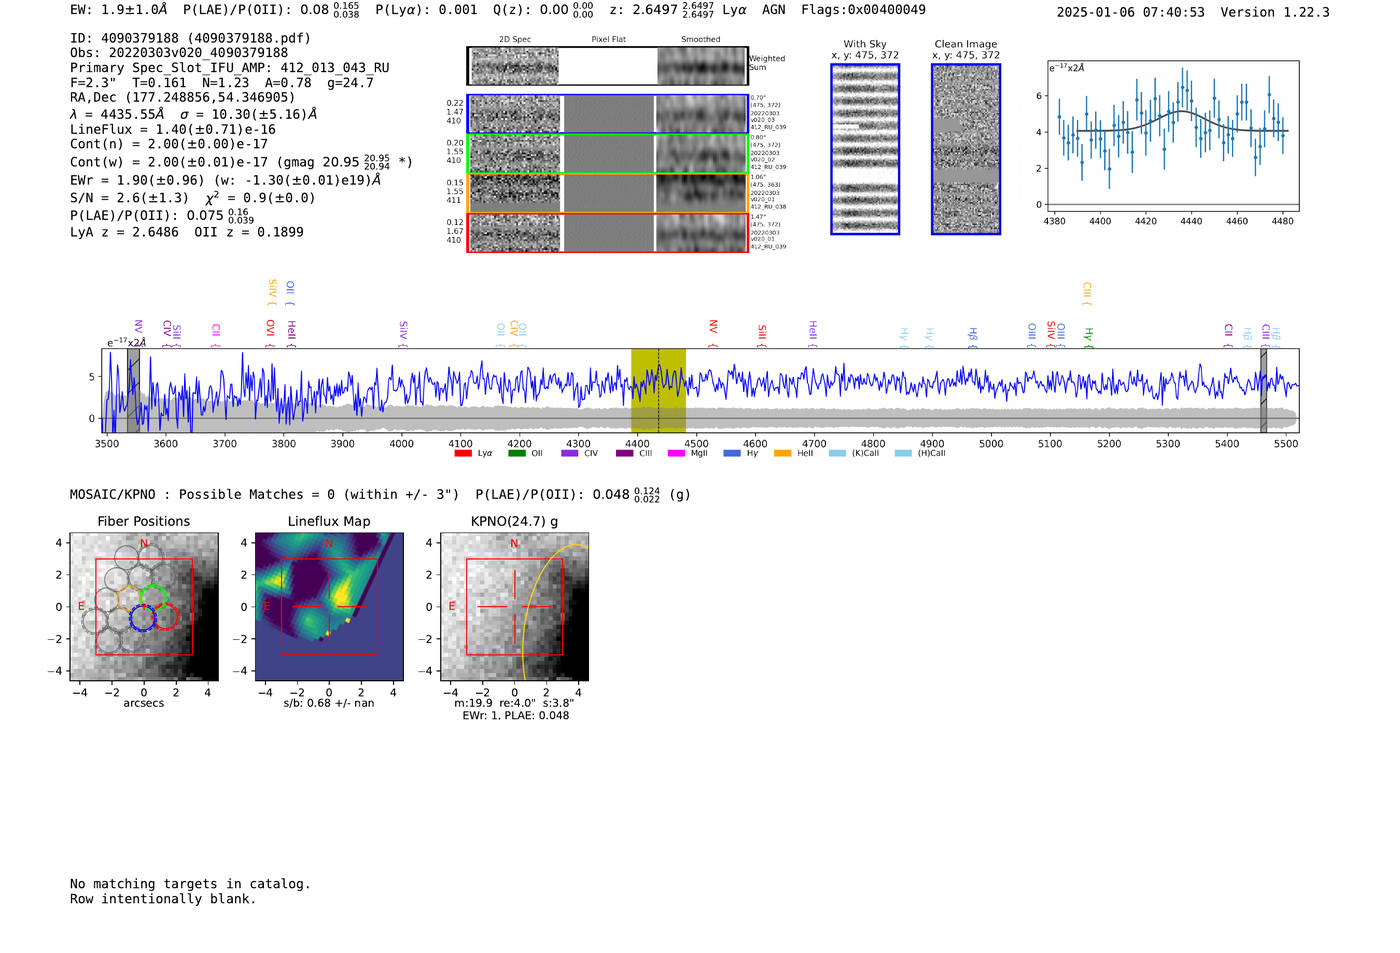This screenshot has height=953, width=1400.
Task: Select the OII z = 0.1899 text
Action: tap(249, 232)
